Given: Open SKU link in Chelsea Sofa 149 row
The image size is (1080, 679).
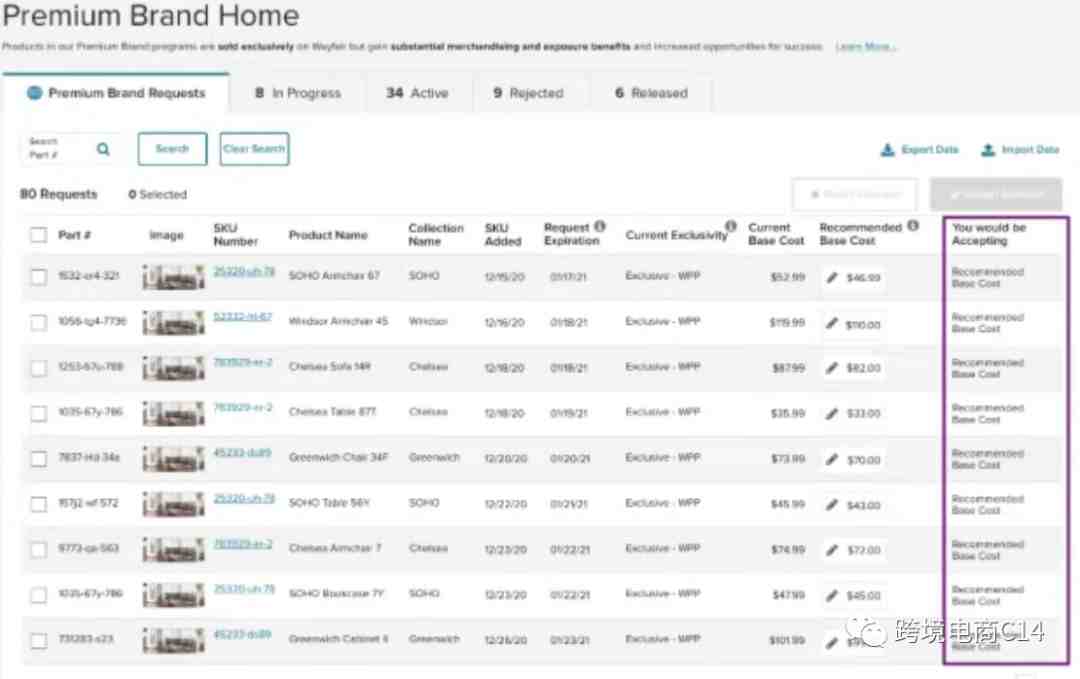Looking at the screenshot, I should coord(242,362).
